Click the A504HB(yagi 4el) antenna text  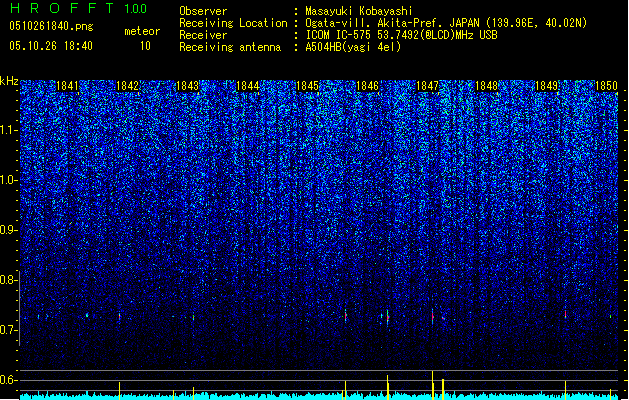pyautogui.click(x=353, y=47)
